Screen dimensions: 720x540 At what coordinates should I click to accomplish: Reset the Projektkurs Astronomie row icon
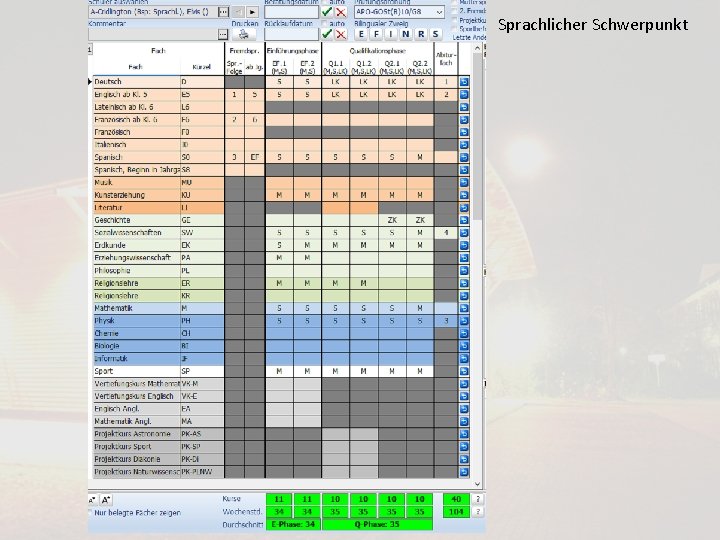click(464, 434)
